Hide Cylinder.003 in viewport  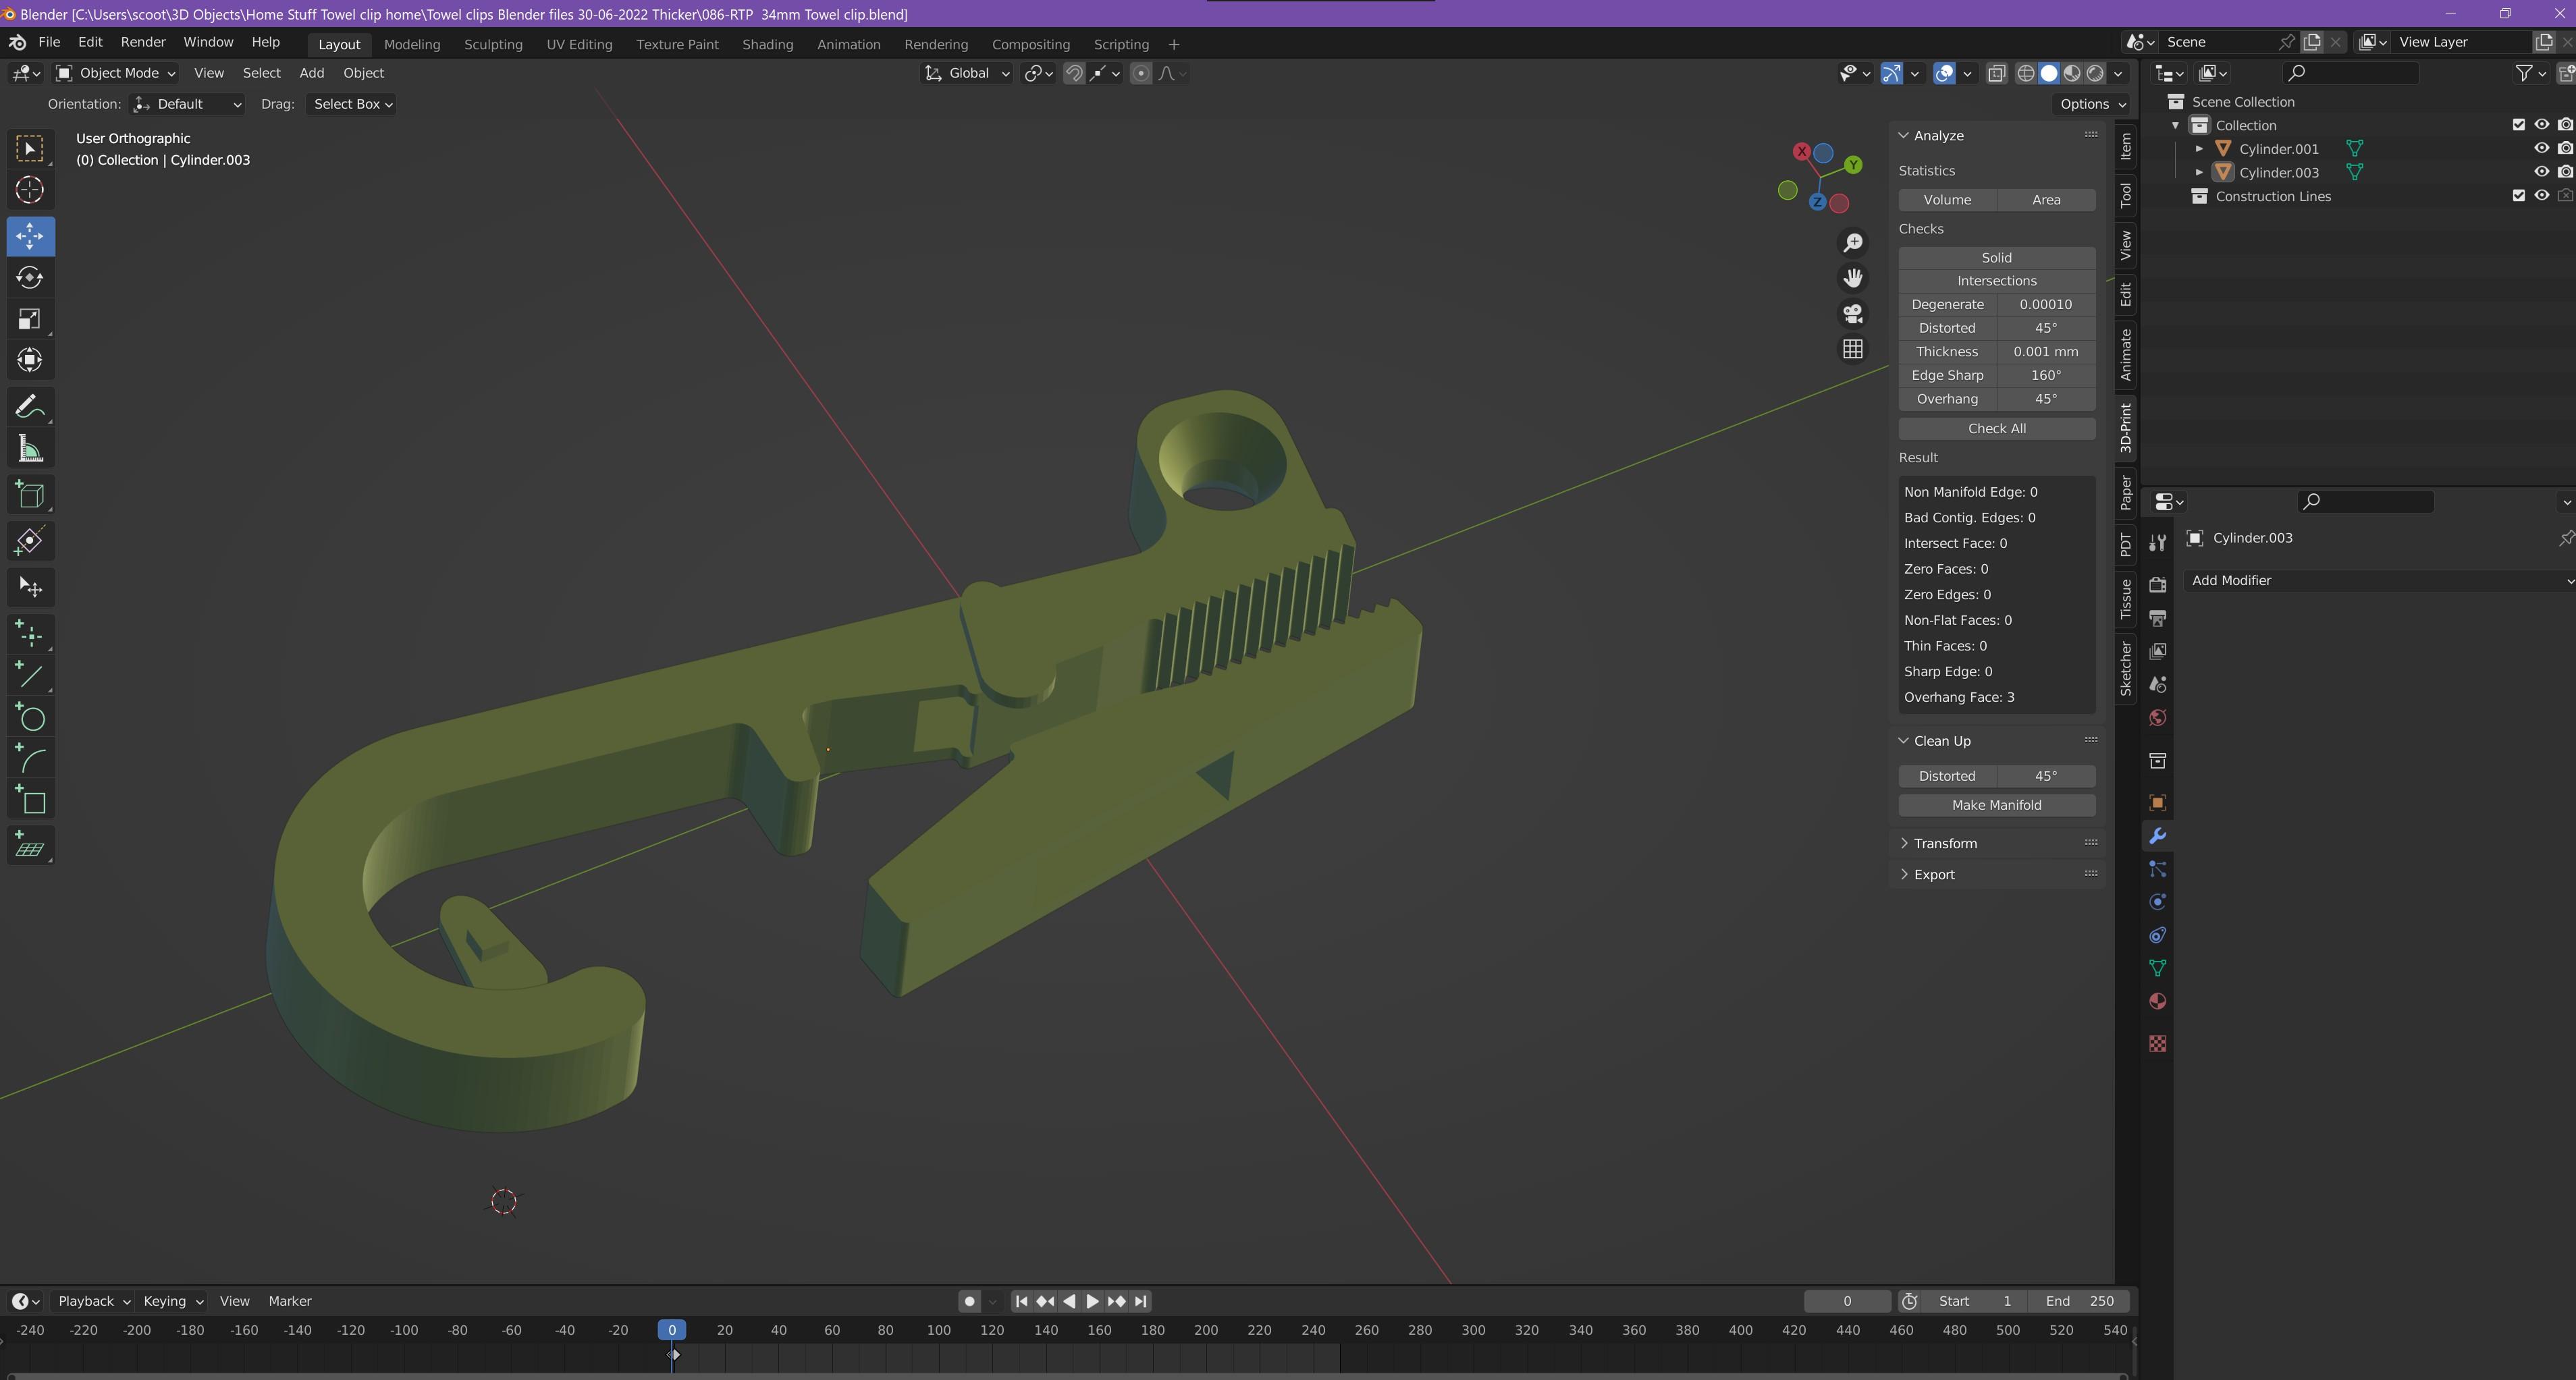(2541, 172)
